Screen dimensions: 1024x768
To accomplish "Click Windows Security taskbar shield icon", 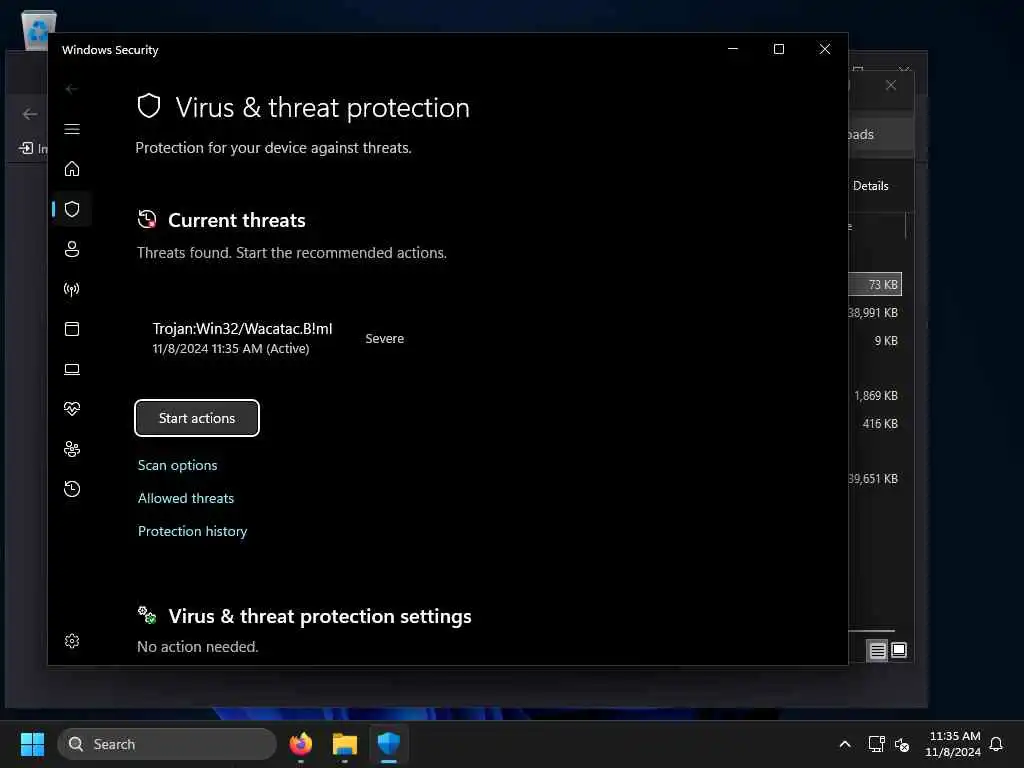I will click(389, 744).
